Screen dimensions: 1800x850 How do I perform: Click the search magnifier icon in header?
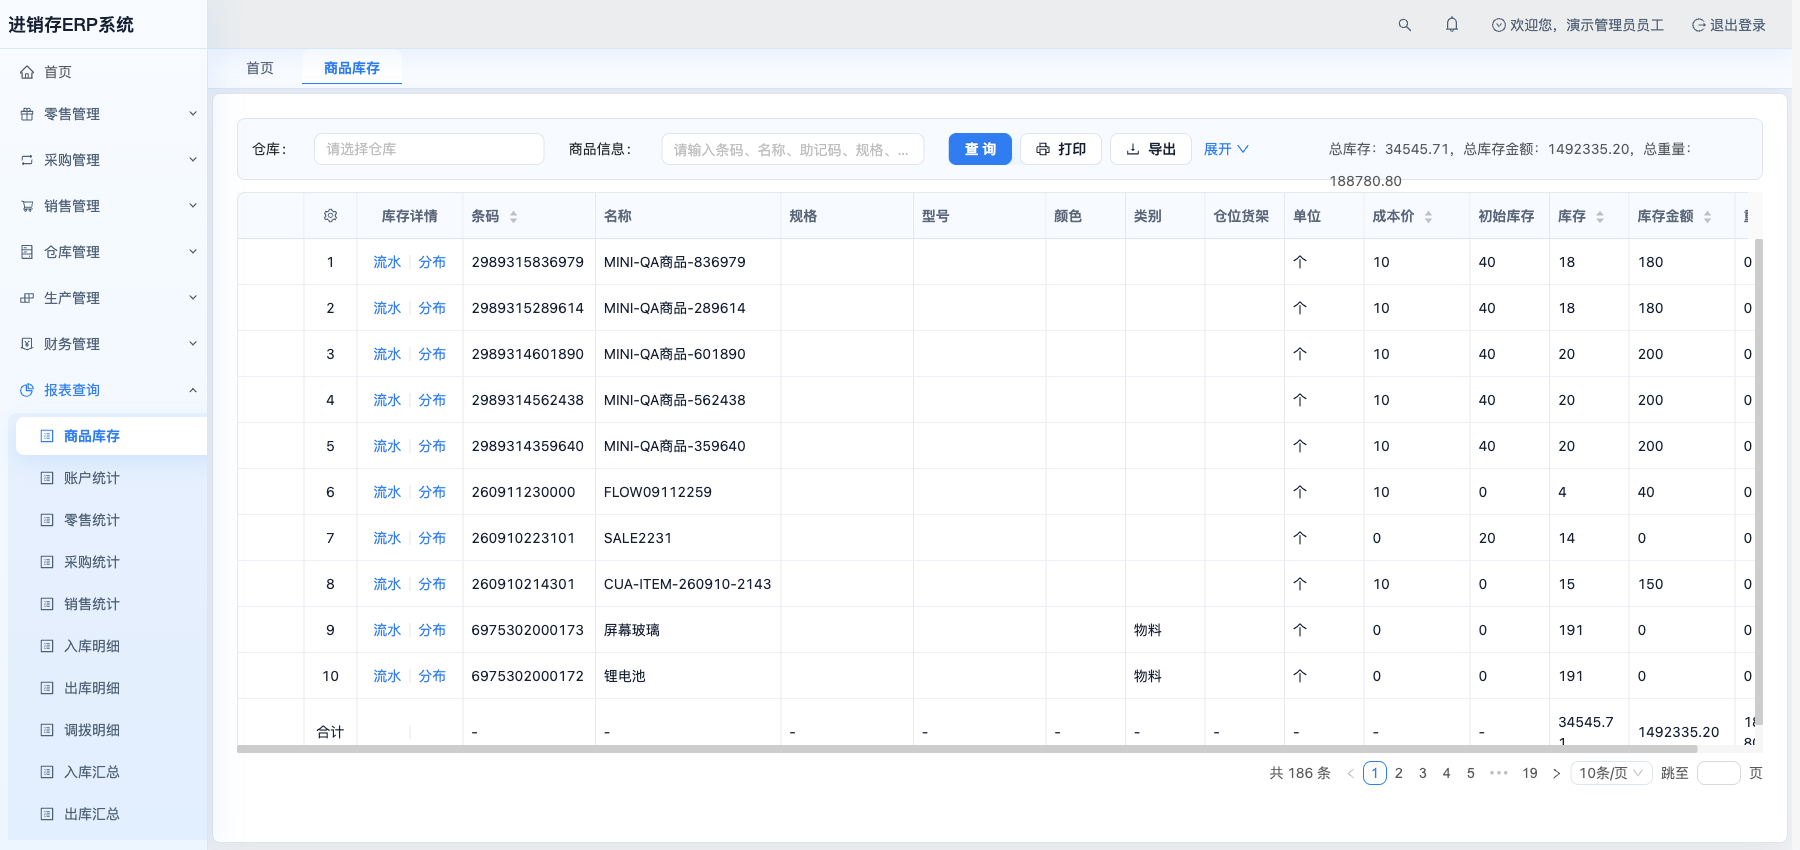pos(1405,25)
